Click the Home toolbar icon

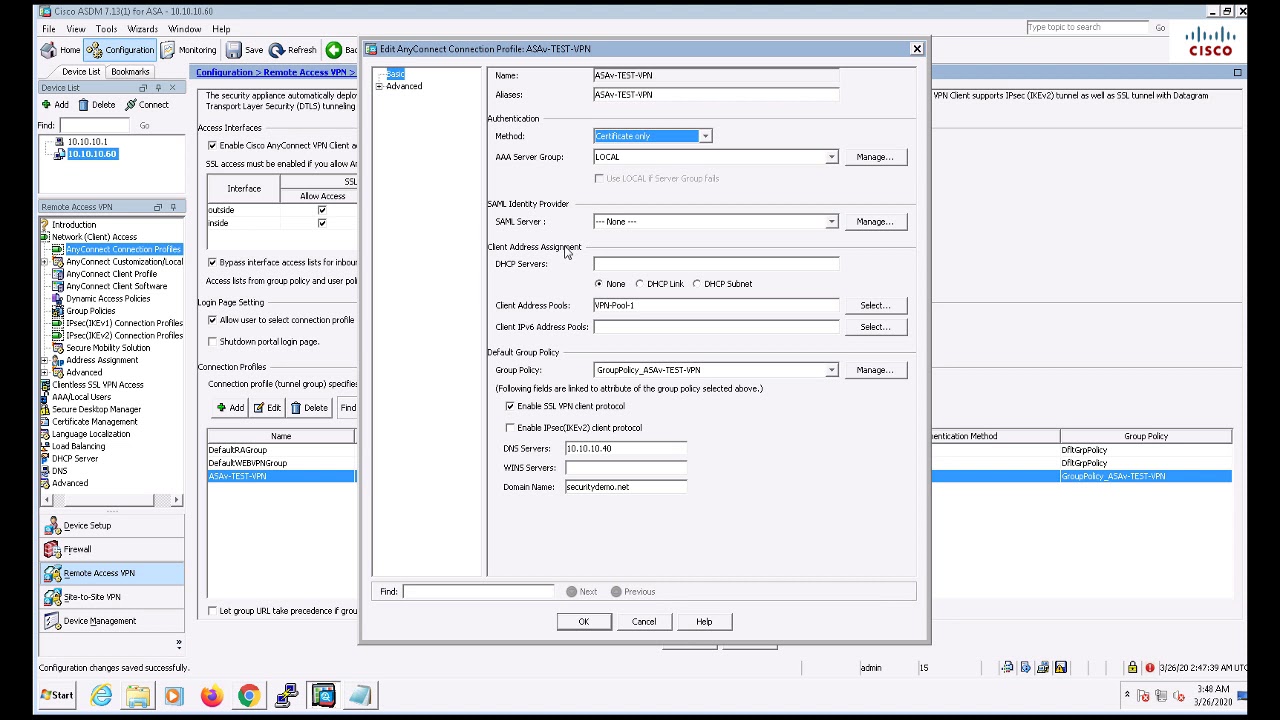[x=49, y=50]
